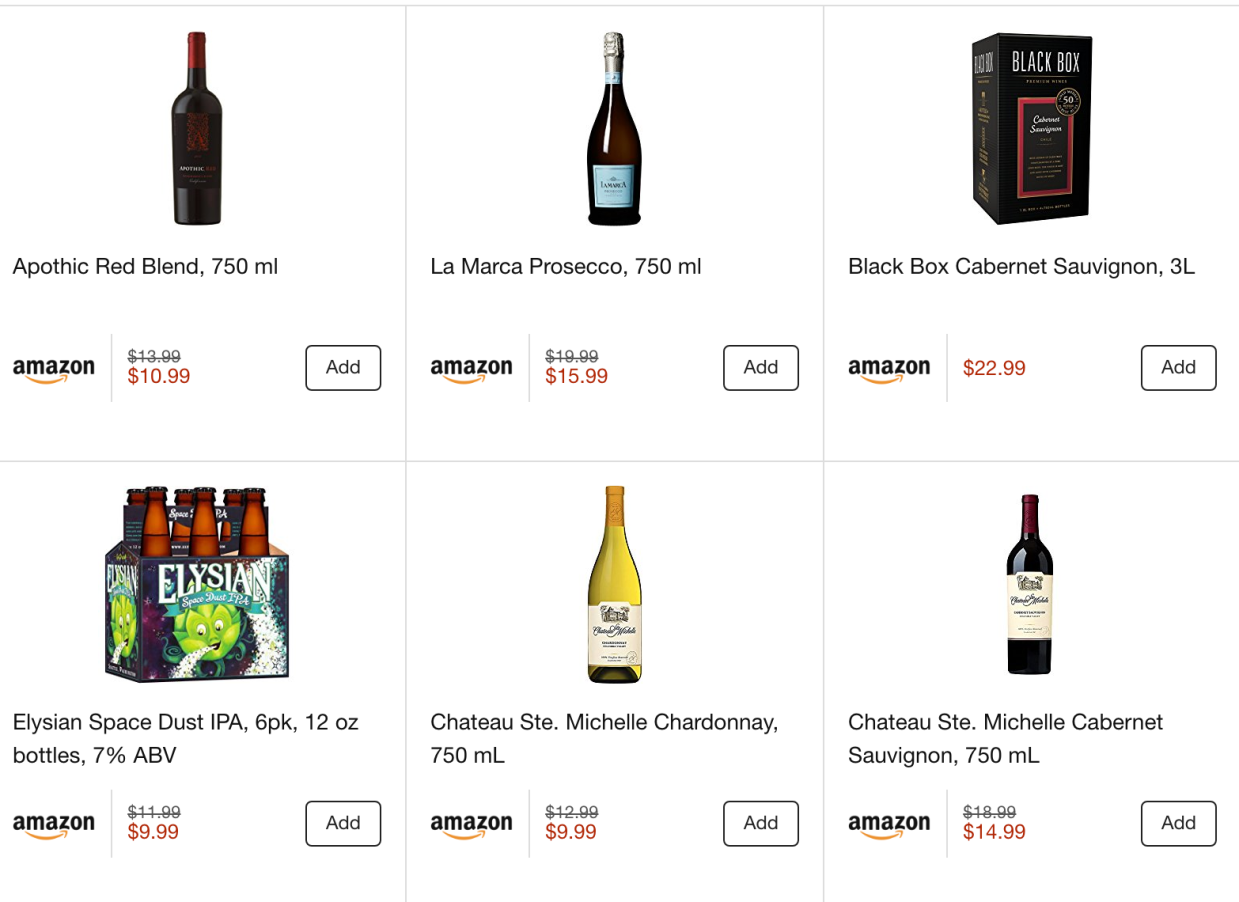Viewport: 1239px width, 902px height.
Task: Click the Amazon logo under Chateau Ste. Michelle Cabernet
Action: (x=889, y=823)
